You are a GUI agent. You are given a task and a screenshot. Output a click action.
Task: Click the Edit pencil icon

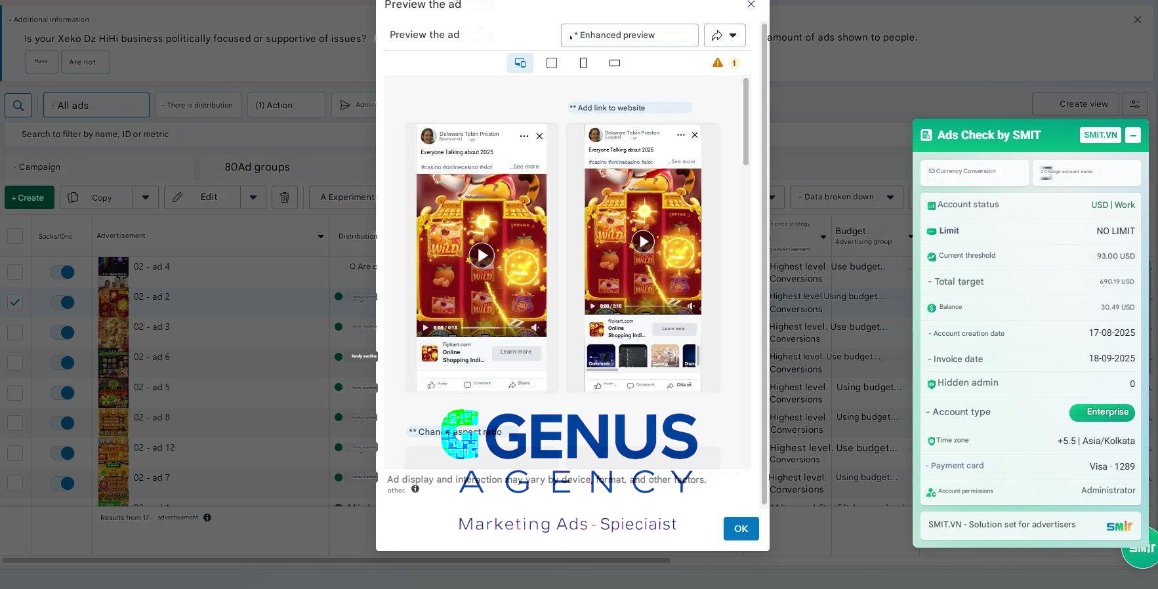[x=177, y=197]
